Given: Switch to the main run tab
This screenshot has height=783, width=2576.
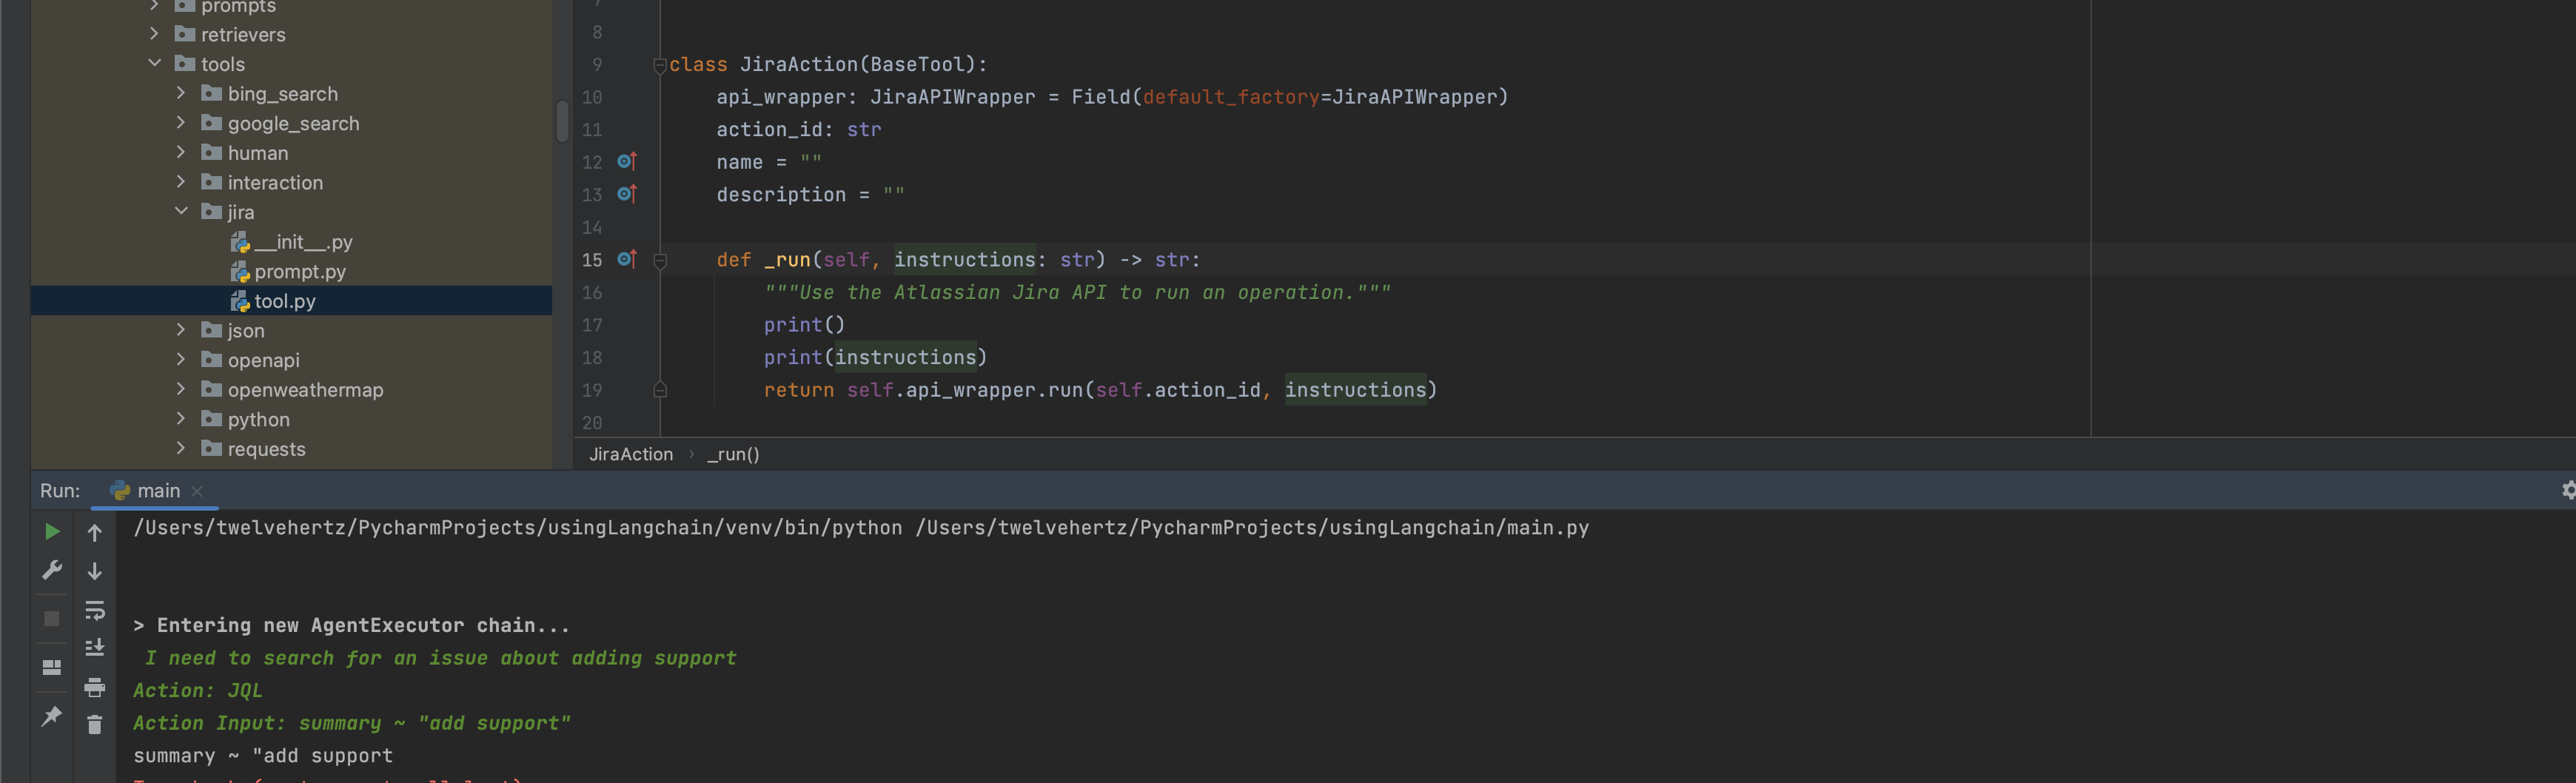Looking at the screenshot, I should tap(156, 491).
